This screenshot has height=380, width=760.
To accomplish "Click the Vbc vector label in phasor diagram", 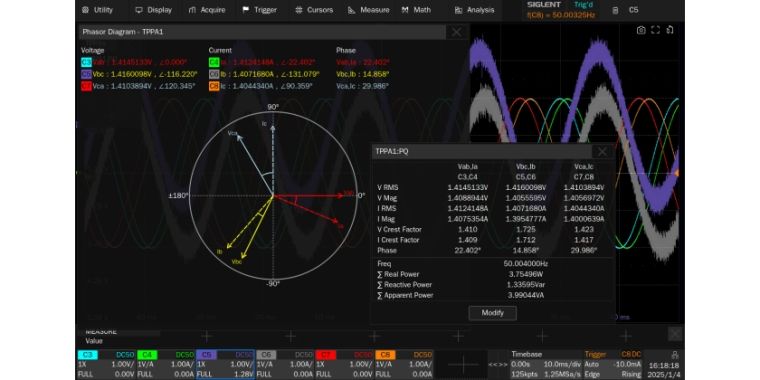I will pos(237,262).
